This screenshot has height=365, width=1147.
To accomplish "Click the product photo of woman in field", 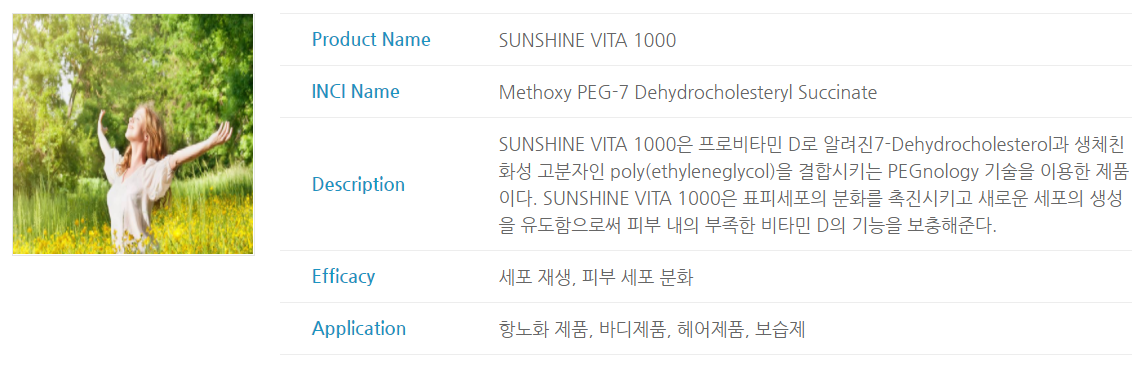I will click(133, 134).
